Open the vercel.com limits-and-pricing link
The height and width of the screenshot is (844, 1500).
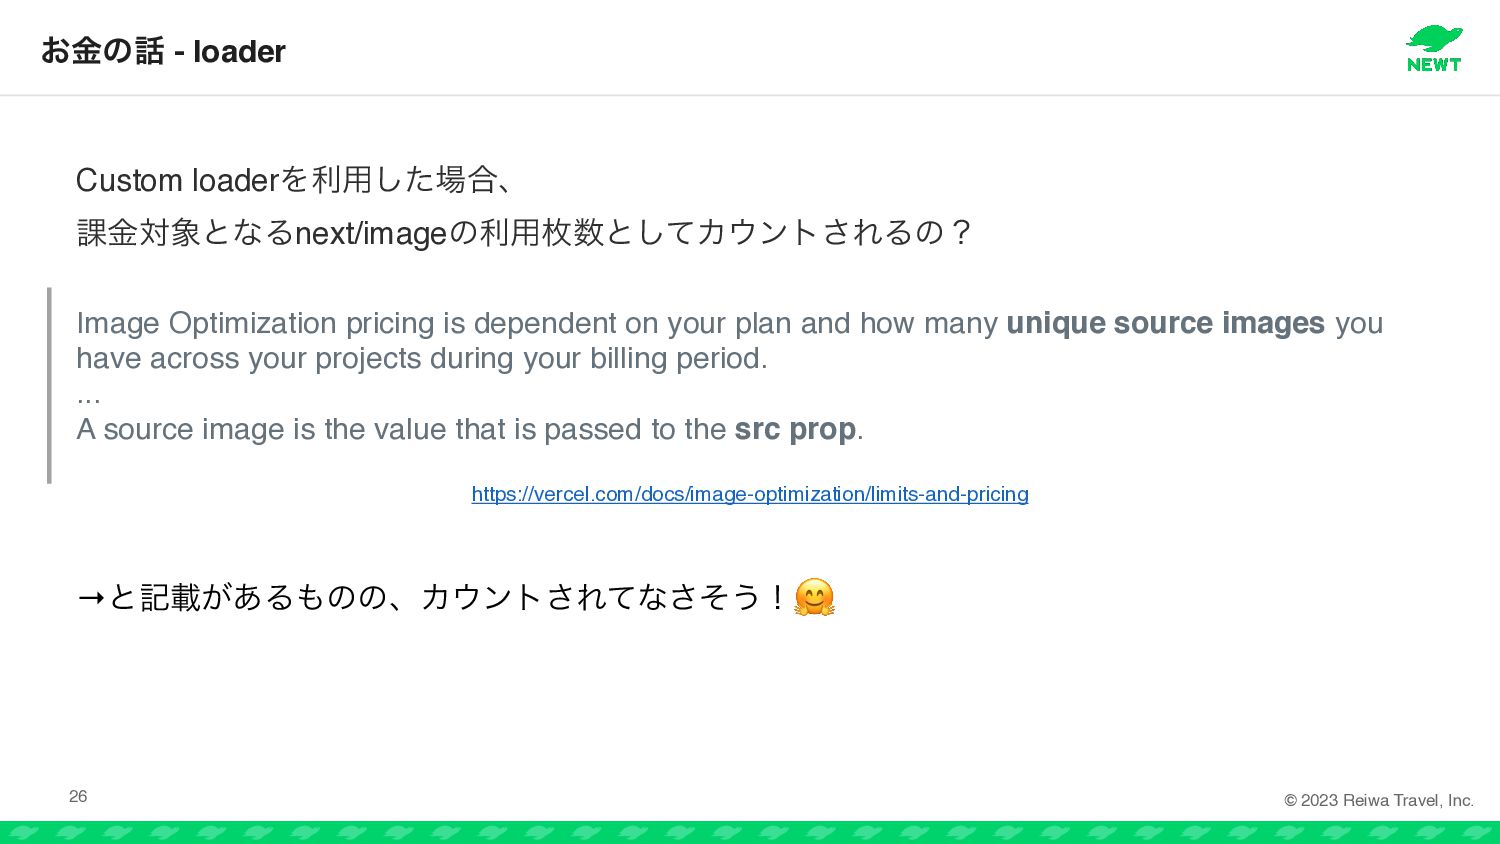coord(750,494)
